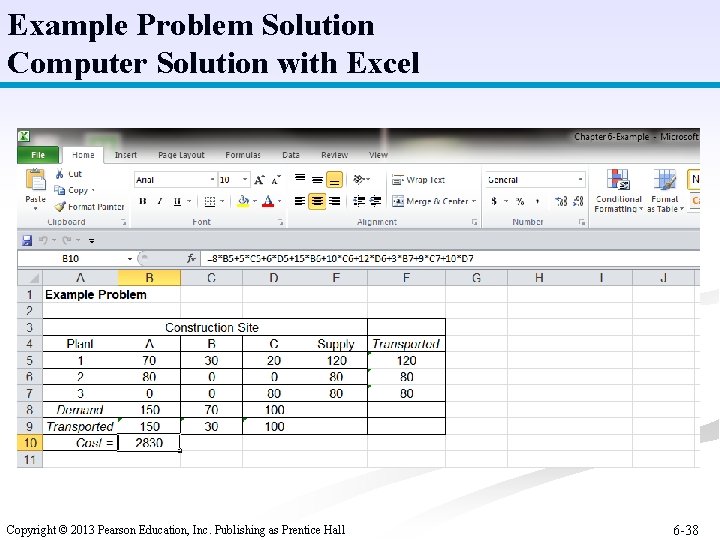Viewport: 720px width, 540px height.
Task: Switch to the Page Layout tab
Action: pos(181,155)
